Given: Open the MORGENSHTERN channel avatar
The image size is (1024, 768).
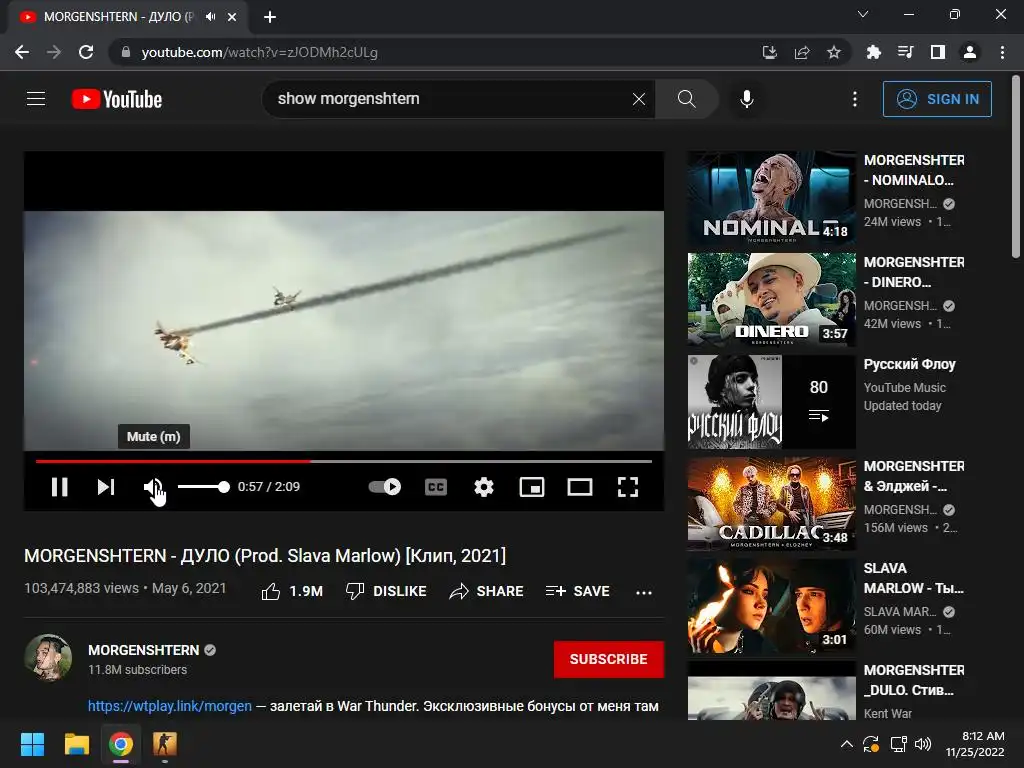Looking at the screenshot, I should coord(48,657).
